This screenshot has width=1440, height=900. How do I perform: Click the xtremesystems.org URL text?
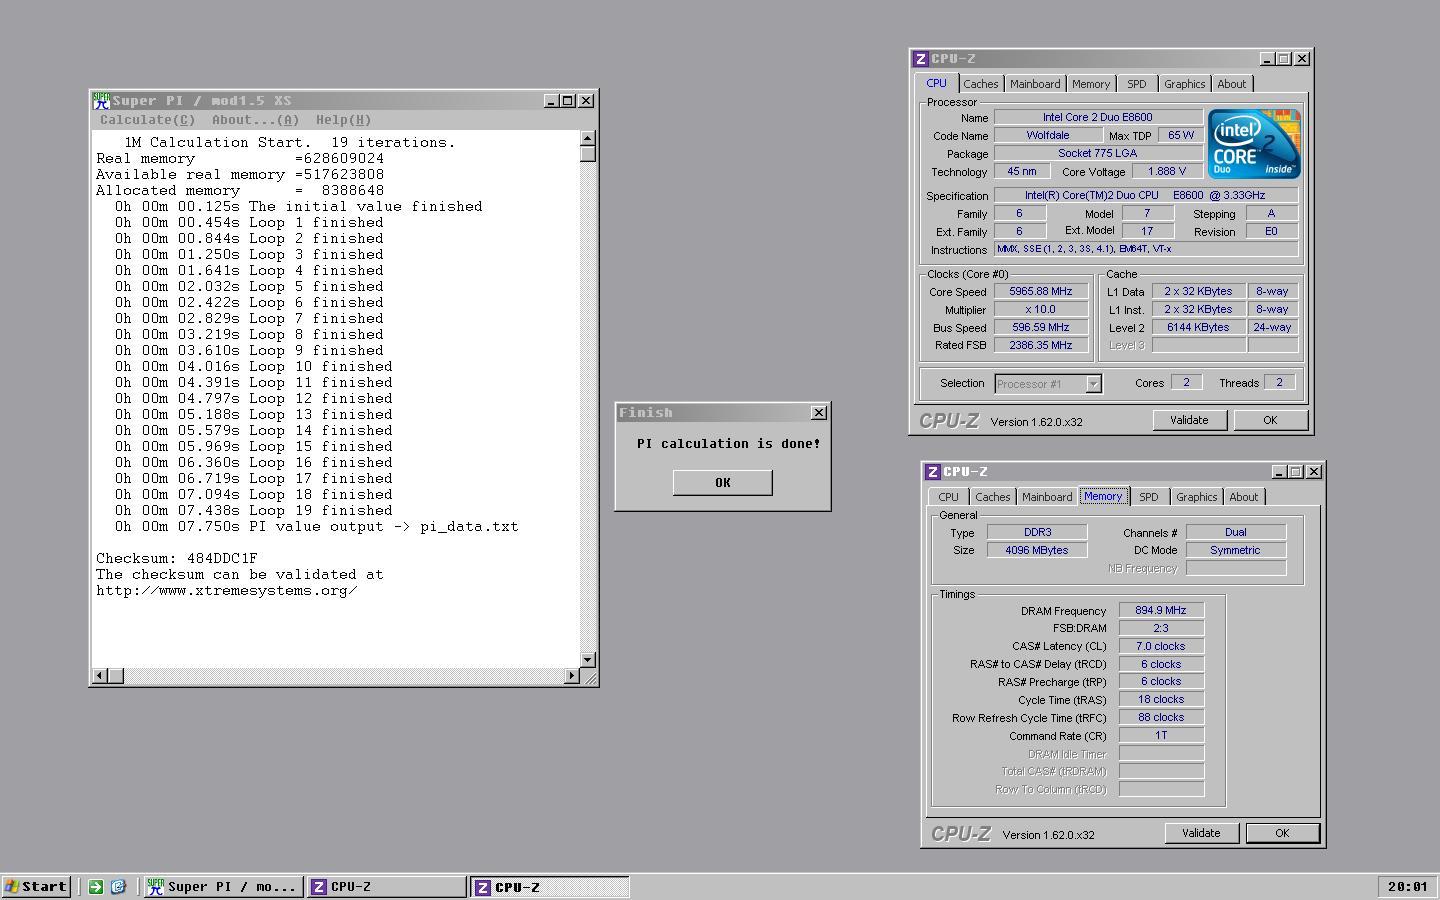(227, 590)
